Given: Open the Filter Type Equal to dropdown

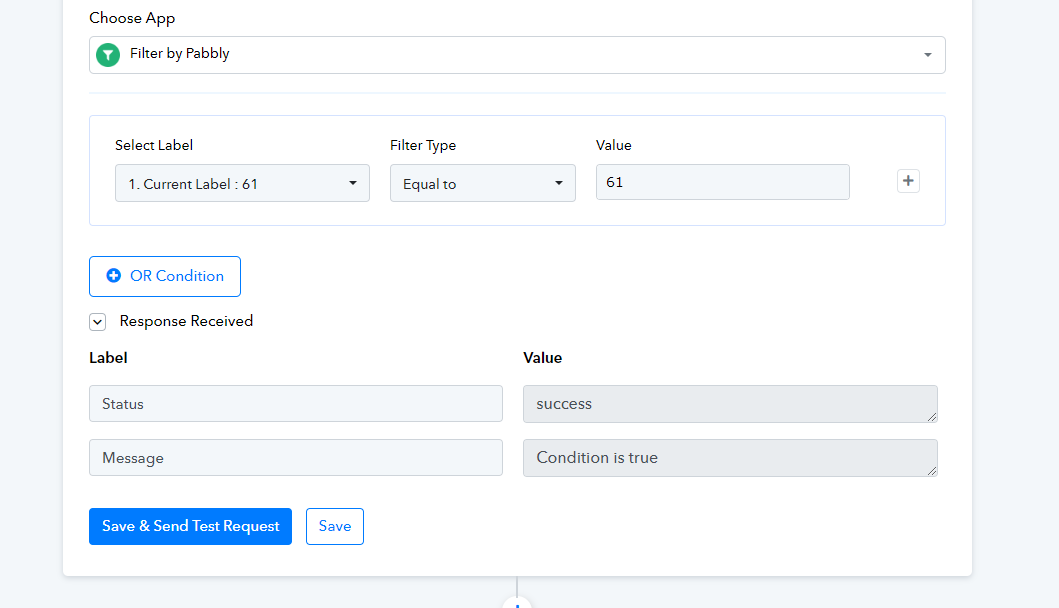Looking at the screenshot, I should pos(482,183).
